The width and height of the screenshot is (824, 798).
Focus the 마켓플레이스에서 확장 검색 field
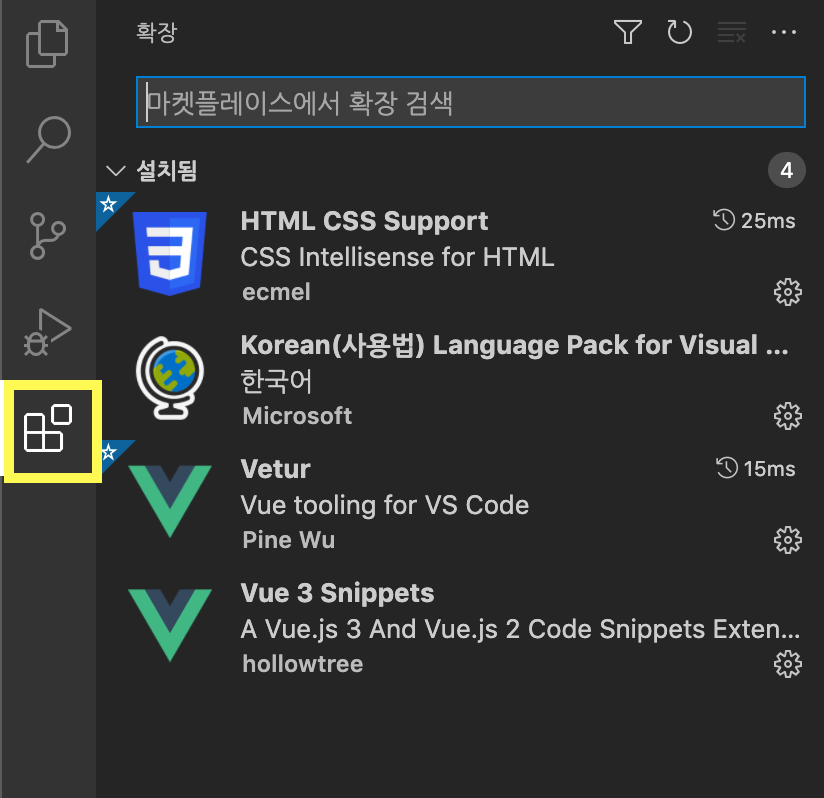pos(471,102)
